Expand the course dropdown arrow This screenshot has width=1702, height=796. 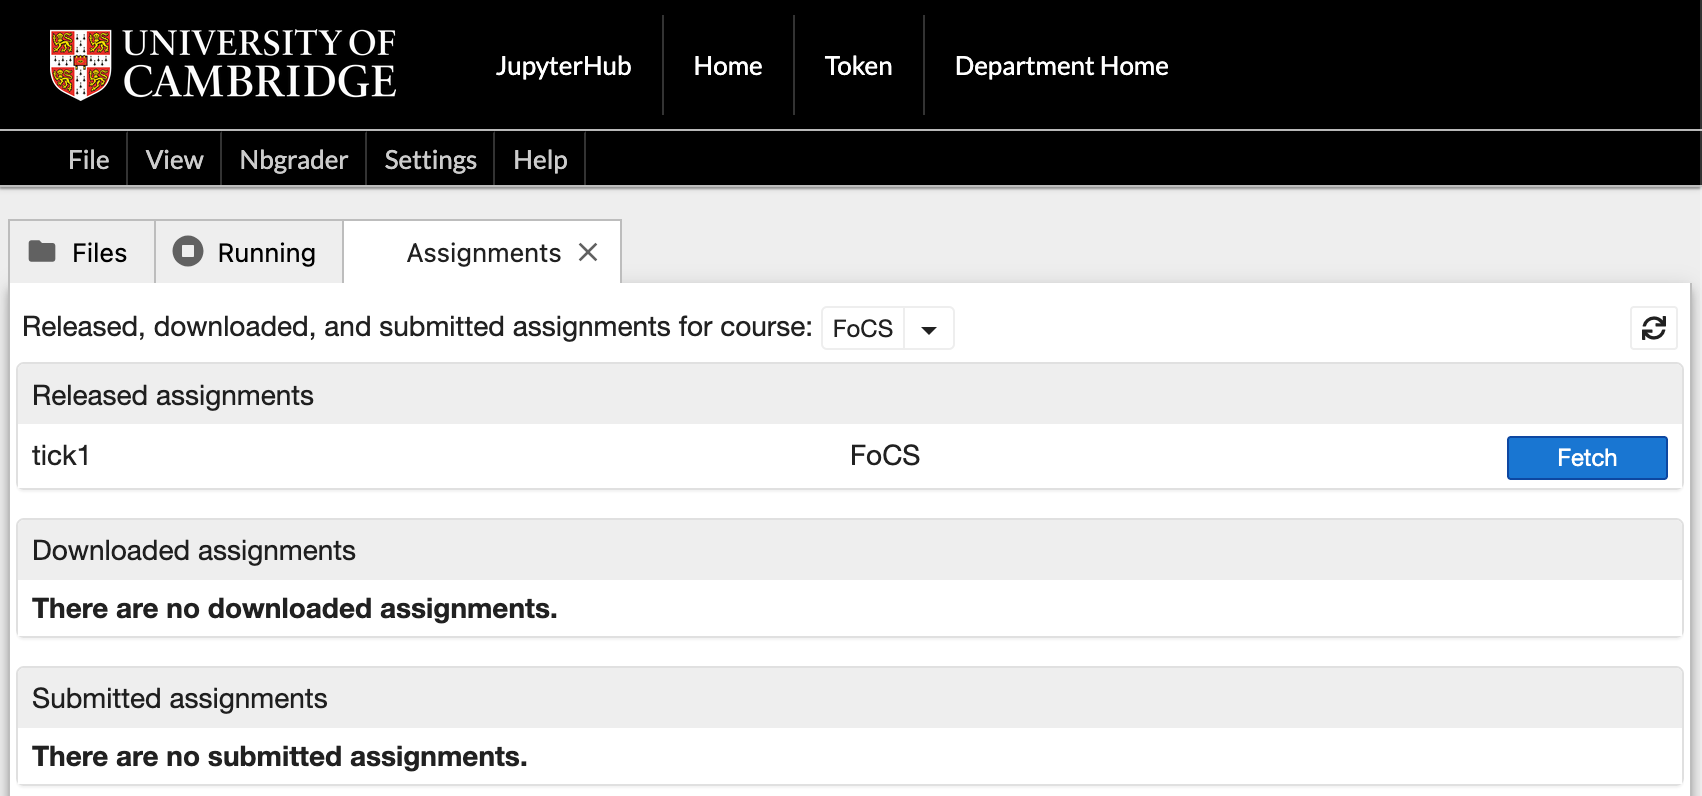pos(929,329)
